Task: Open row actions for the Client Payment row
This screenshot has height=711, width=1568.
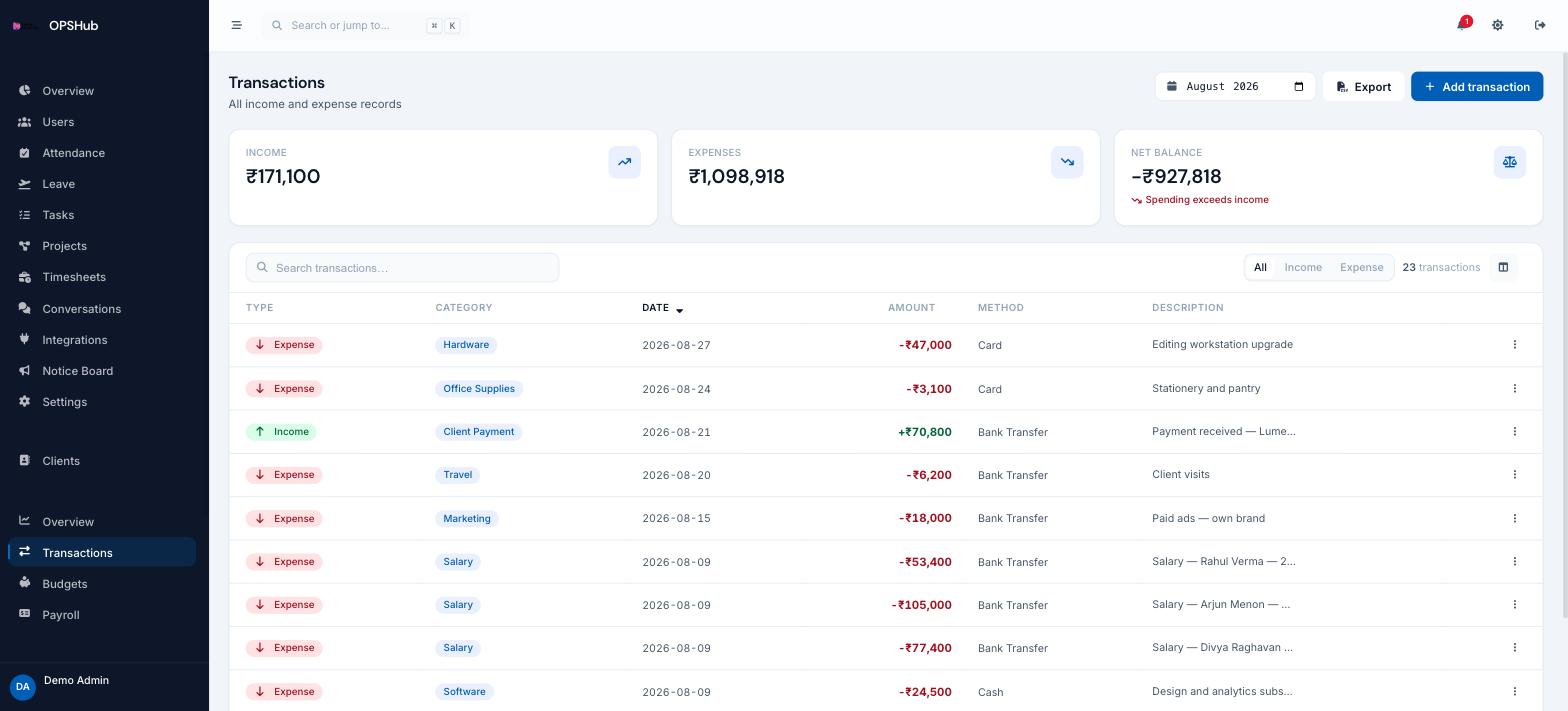Action: (1514, 431)
